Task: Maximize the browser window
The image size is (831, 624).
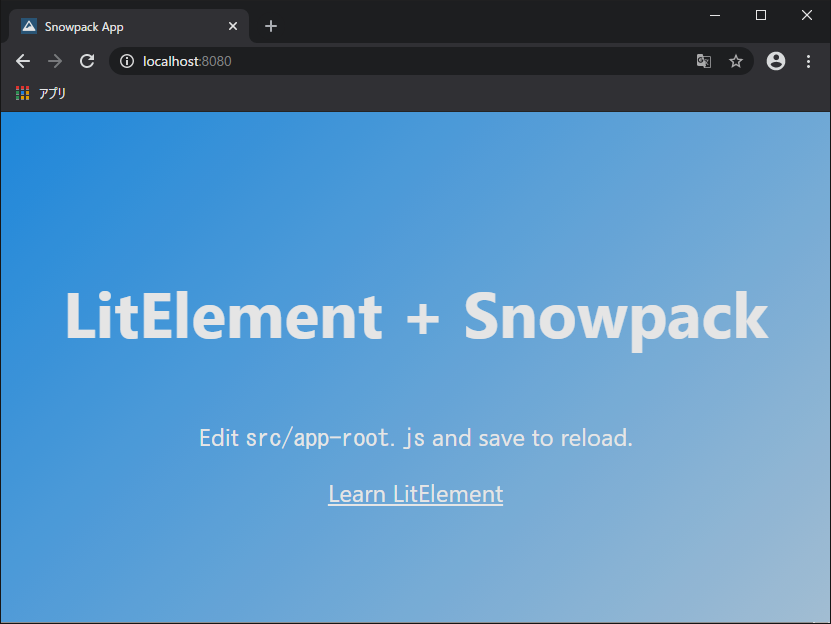Action: [x=761, y=15]
